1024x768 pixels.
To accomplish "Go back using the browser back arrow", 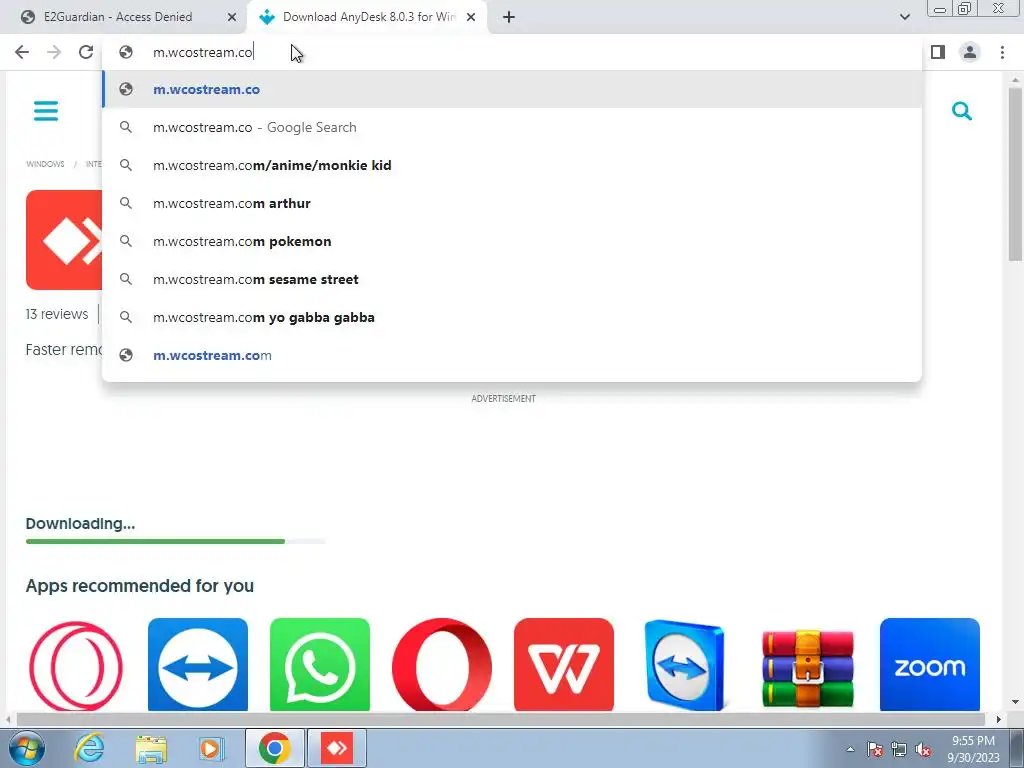I will 22,52.
